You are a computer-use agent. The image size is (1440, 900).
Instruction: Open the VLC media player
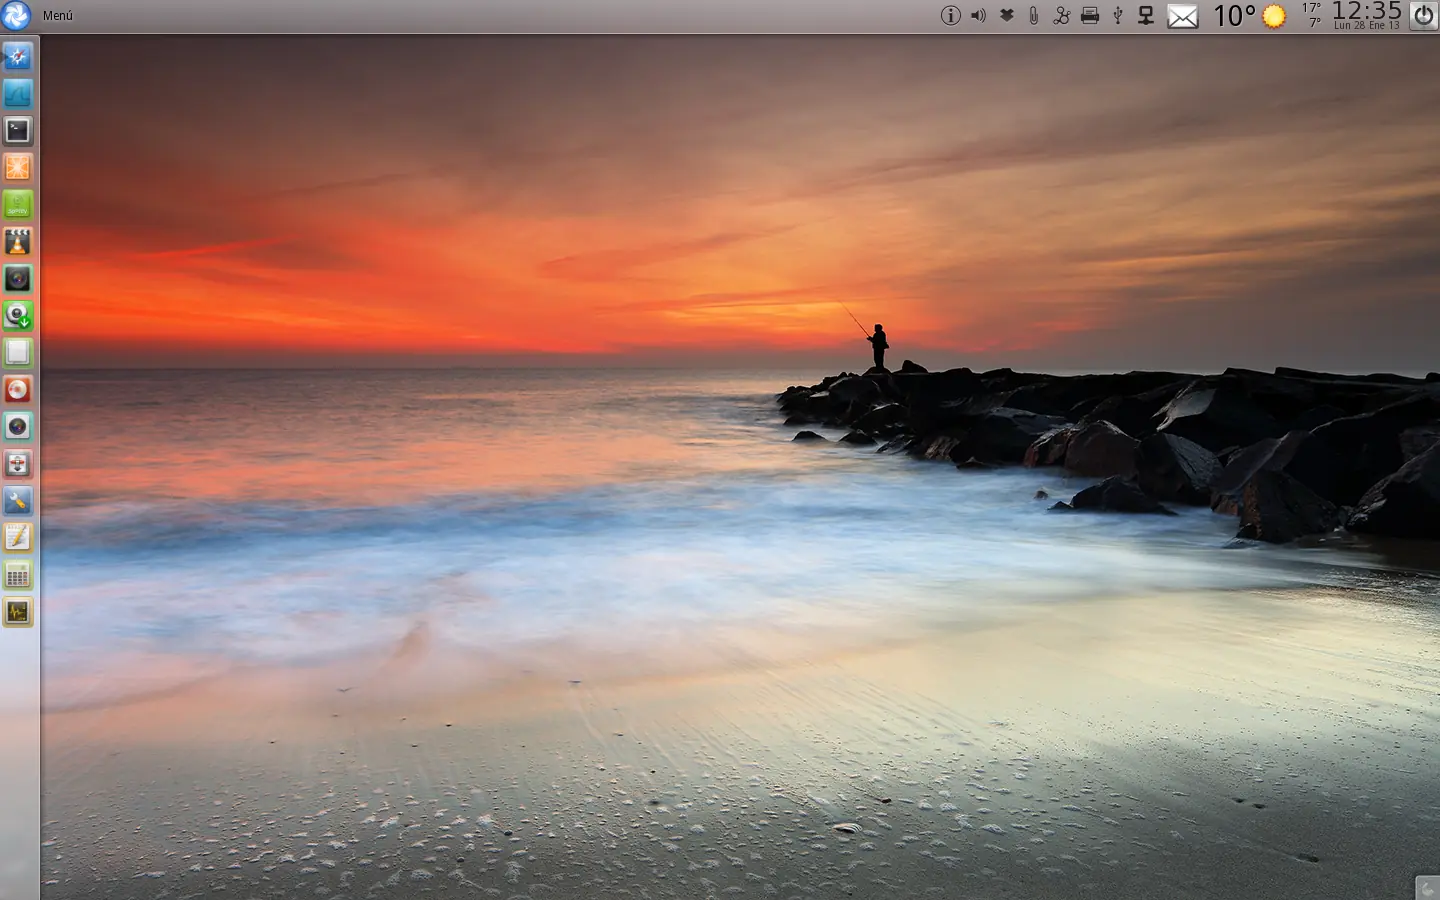pyautogui.click(x=18, y=241)
